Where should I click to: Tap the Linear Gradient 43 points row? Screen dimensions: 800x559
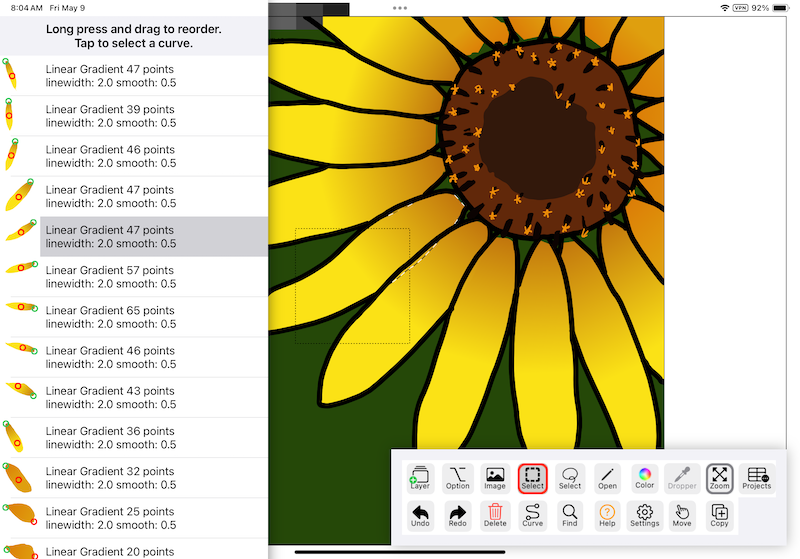click(134, 397)
